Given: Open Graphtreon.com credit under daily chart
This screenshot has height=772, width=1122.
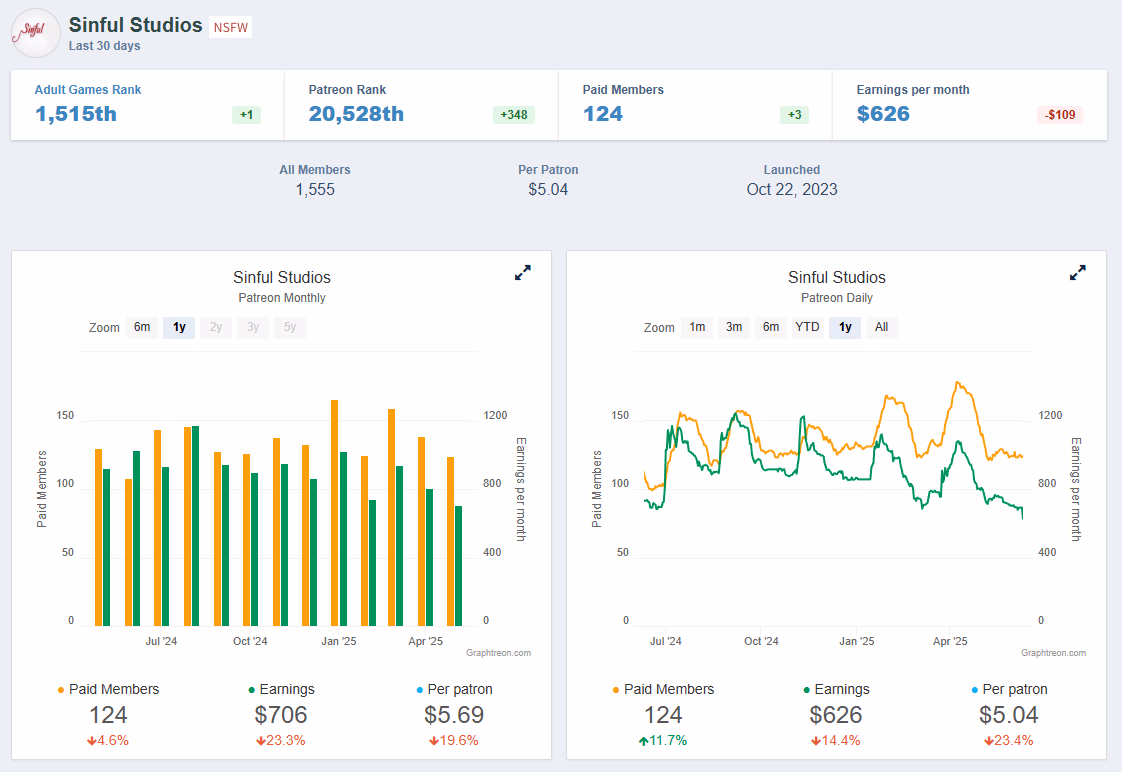Looking at the screenshot, I should pos(1053,653).
